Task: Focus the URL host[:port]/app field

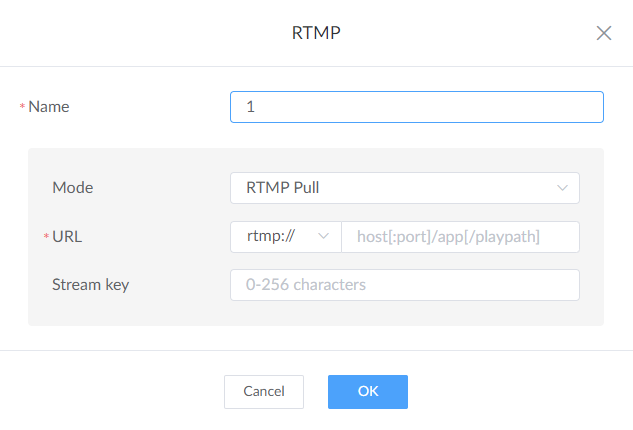Action: click(460, 236)
